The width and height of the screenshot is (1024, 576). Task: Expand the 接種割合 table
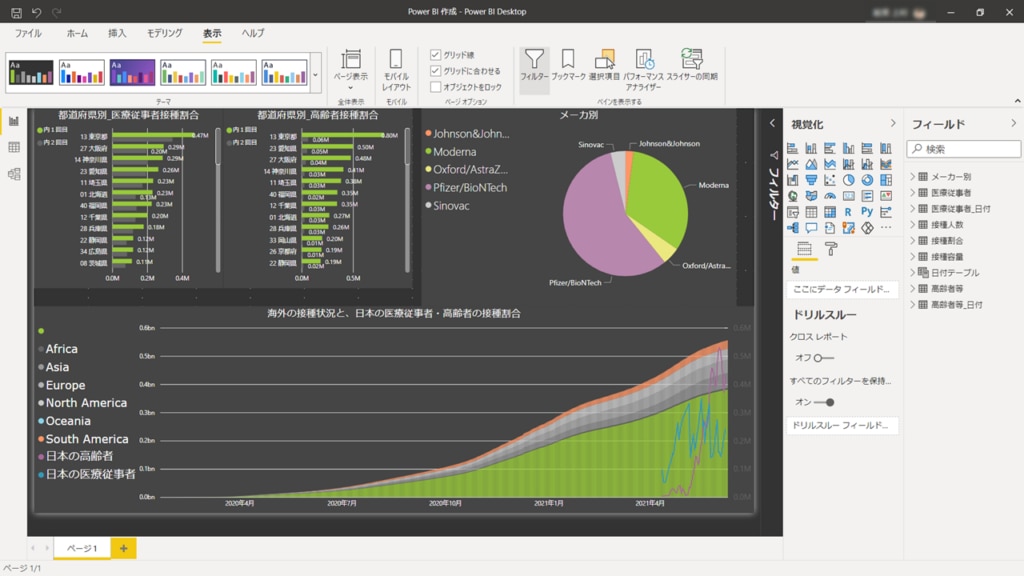click(913, 240)
